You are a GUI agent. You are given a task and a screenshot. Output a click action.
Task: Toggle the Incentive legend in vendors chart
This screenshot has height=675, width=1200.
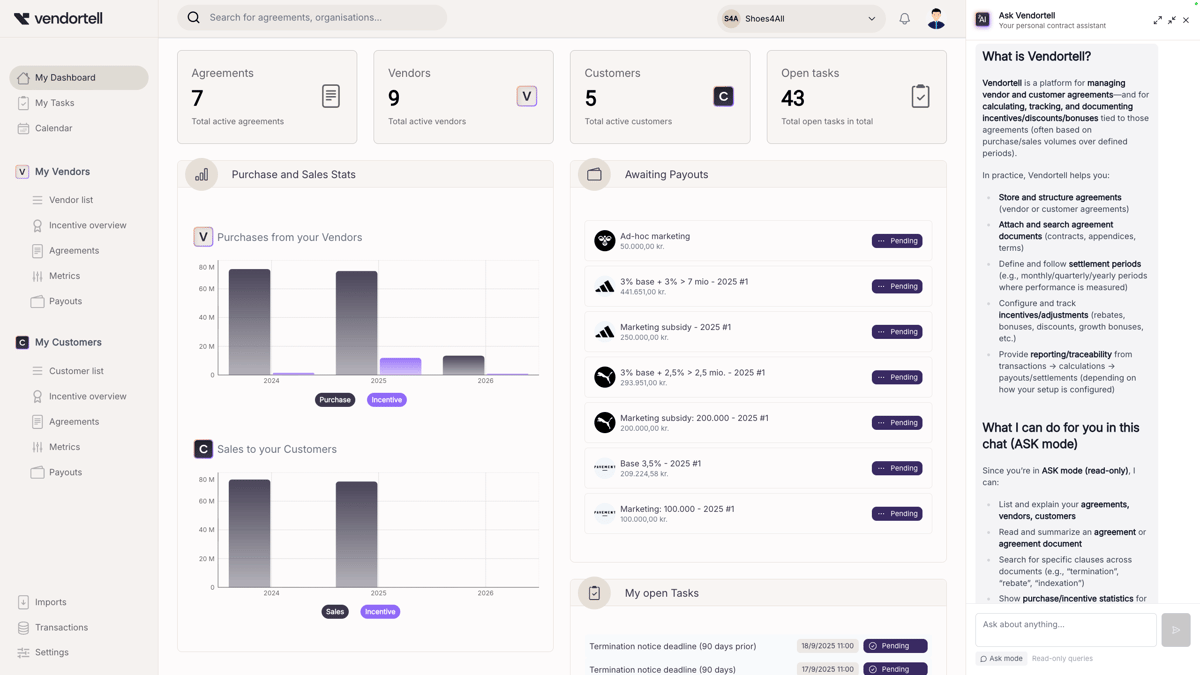386,400
